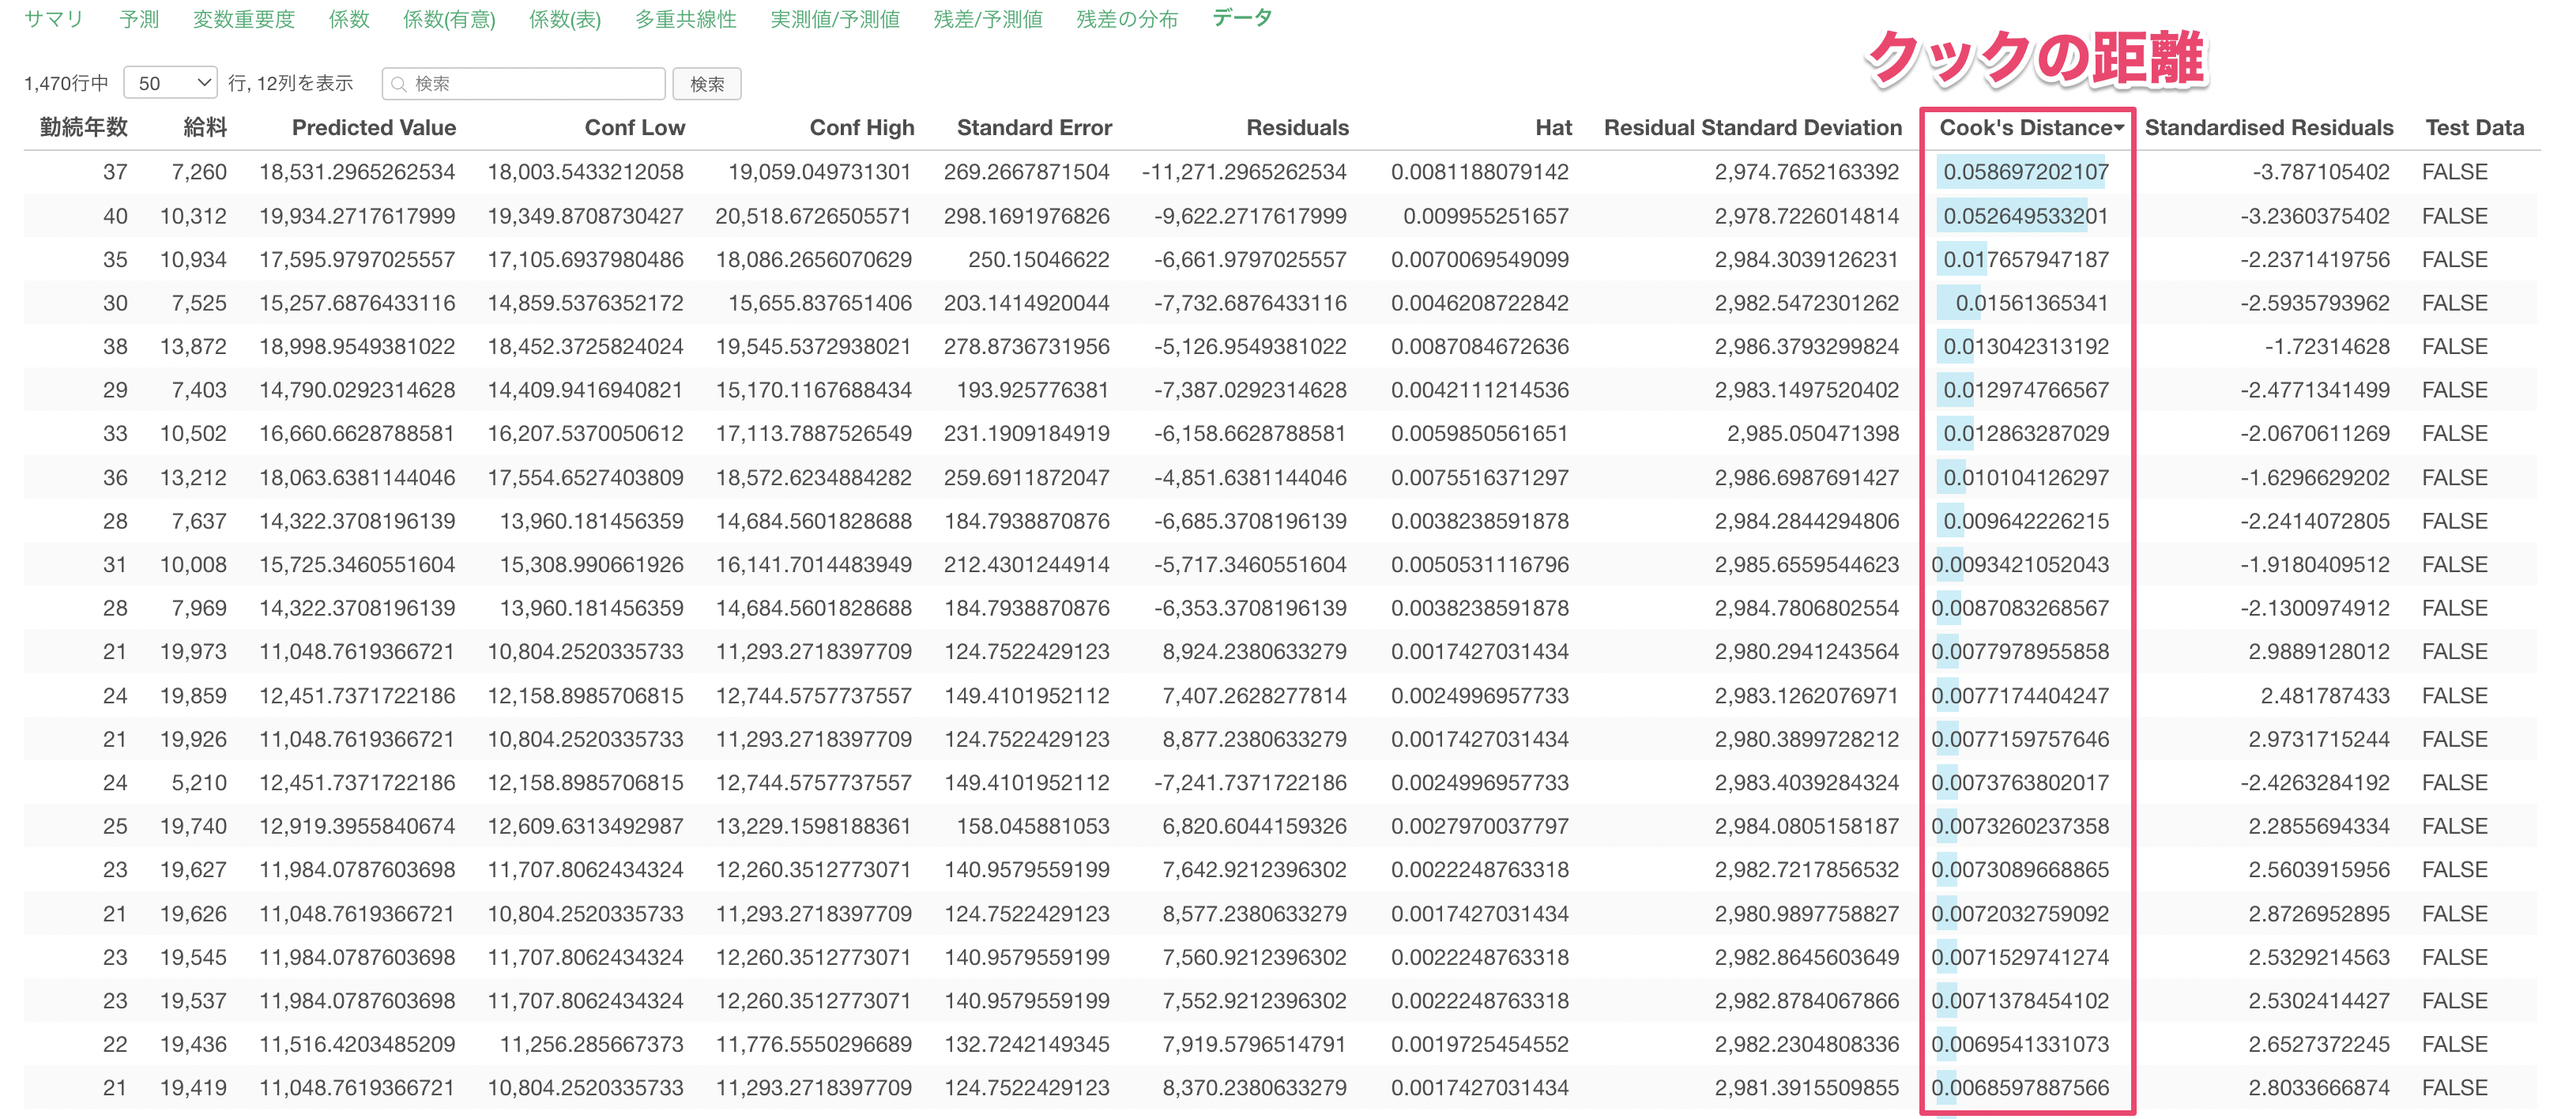The width and height of the screenshot is (2576, 1119).
Task: Click the Standard Error column header
Action: (x=1034, y=127)
